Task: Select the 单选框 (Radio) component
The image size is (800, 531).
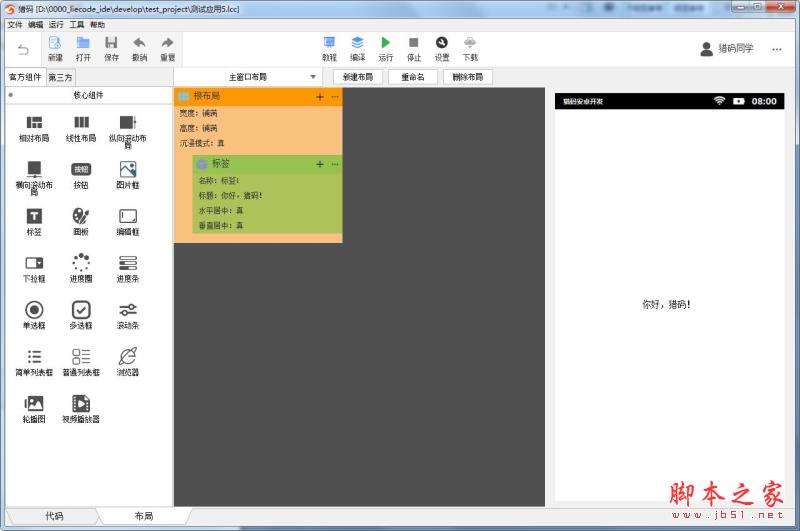Action: (x=34, y=315)
